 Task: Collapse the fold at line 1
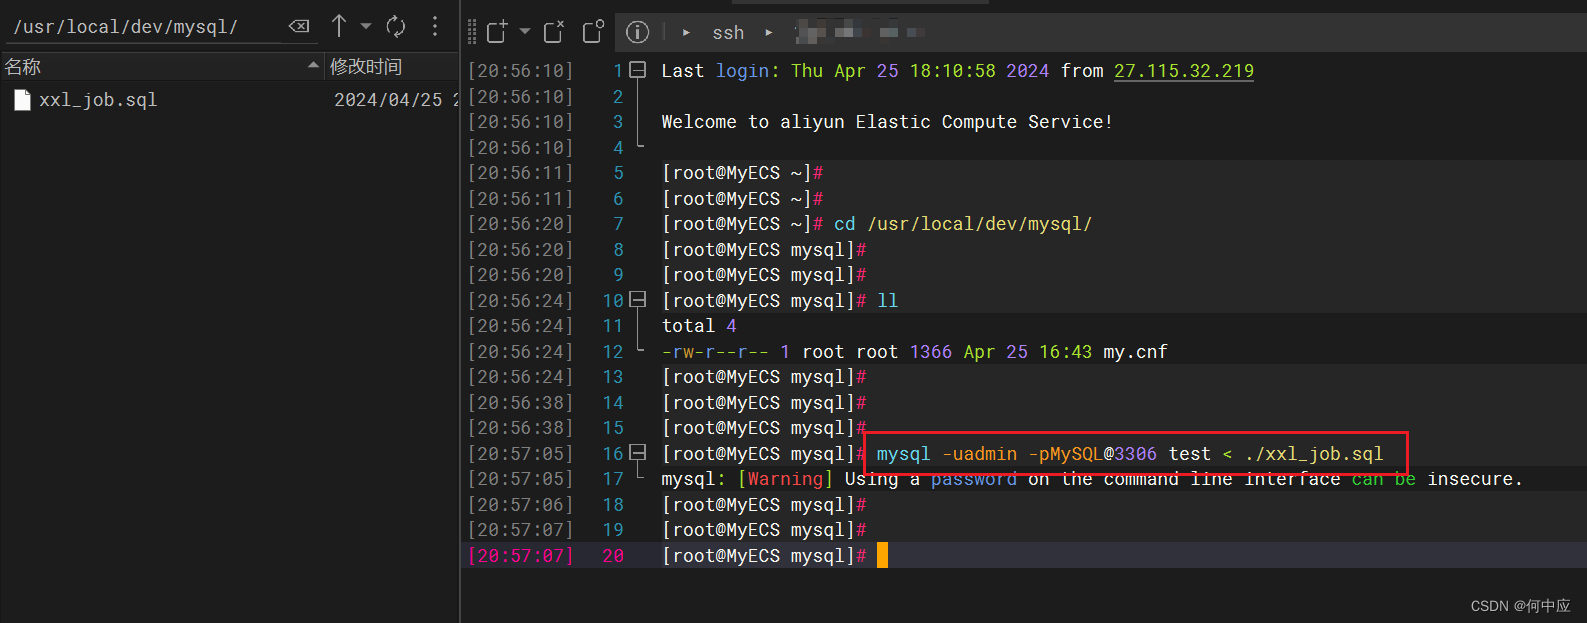[638, 71]
